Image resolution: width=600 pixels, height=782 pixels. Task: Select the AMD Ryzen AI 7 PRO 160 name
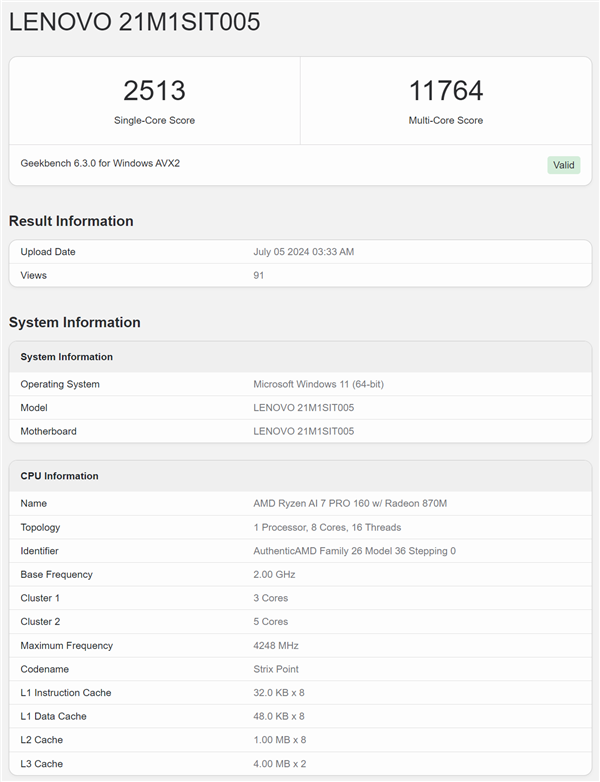click(350, 503)
